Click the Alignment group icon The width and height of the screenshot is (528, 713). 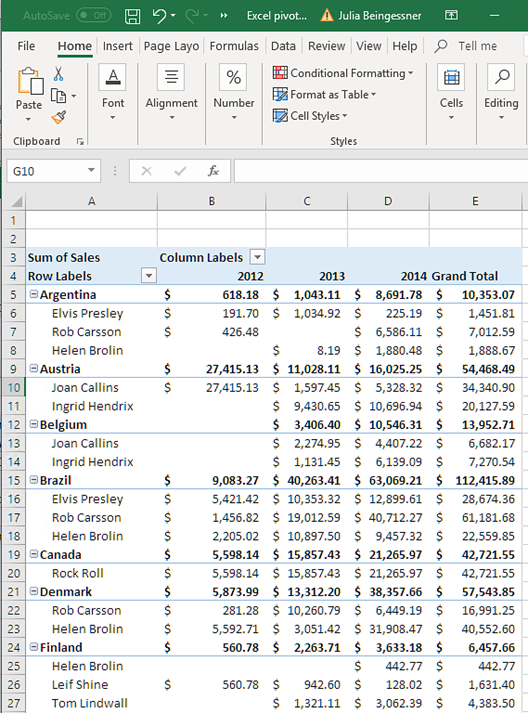pyautogui.click(x=171, y=77)
